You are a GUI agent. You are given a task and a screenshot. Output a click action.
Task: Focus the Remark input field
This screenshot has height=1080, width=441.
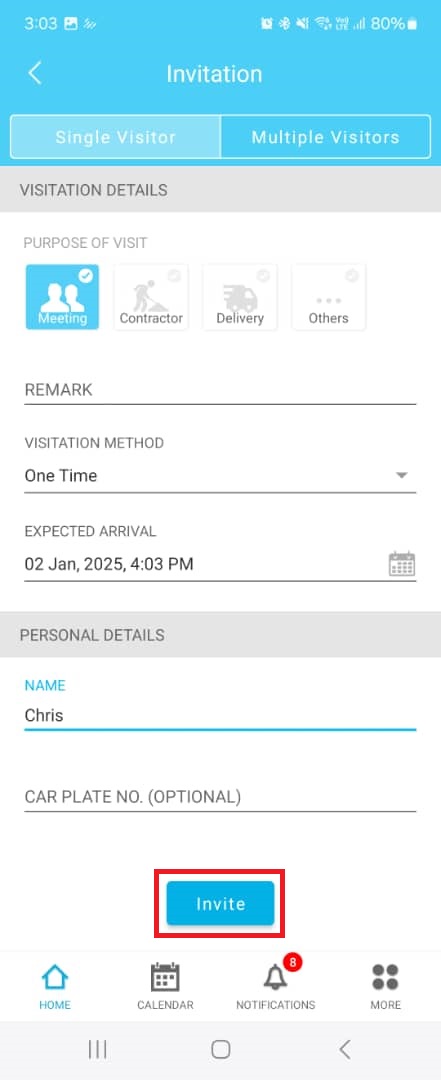tap(220, 390)
